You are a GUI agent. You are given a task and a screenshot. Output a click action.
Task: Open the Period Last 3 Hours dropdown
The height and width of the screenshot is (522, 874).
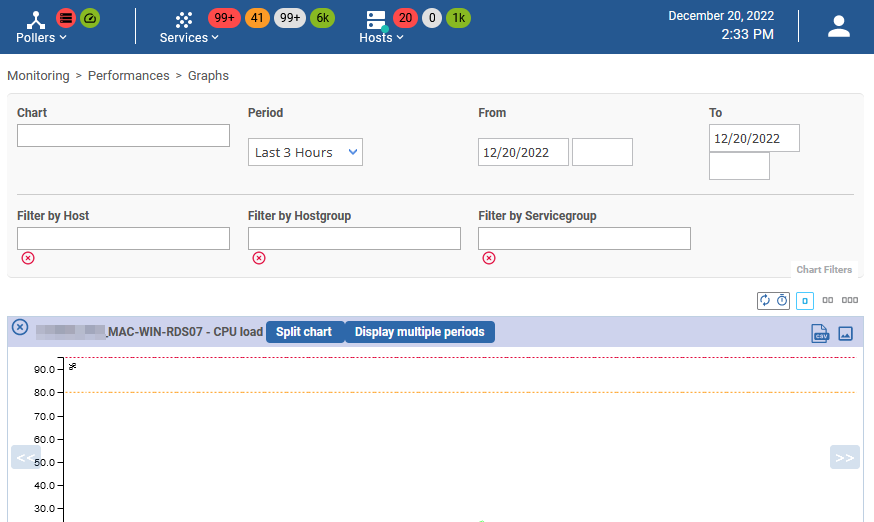[x=305, y=152]
